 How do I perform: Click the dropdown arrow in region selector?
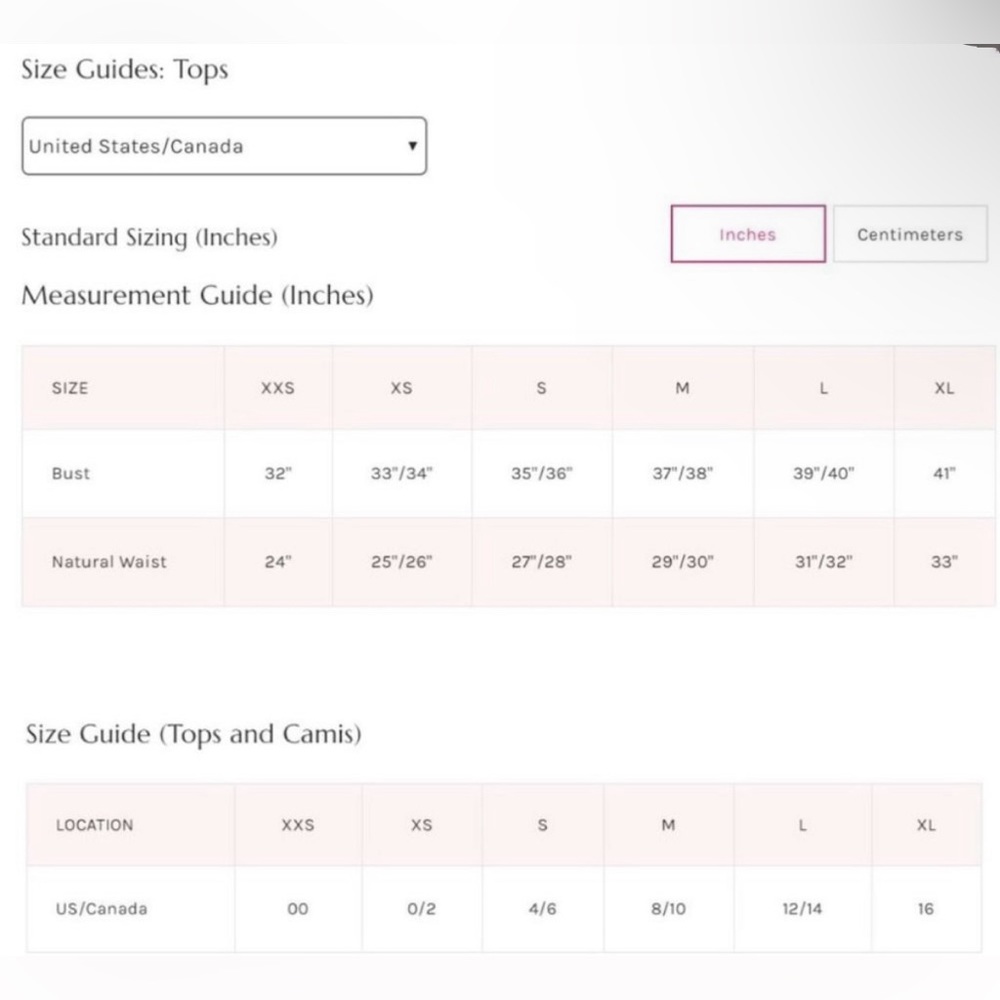coord(412,146)
